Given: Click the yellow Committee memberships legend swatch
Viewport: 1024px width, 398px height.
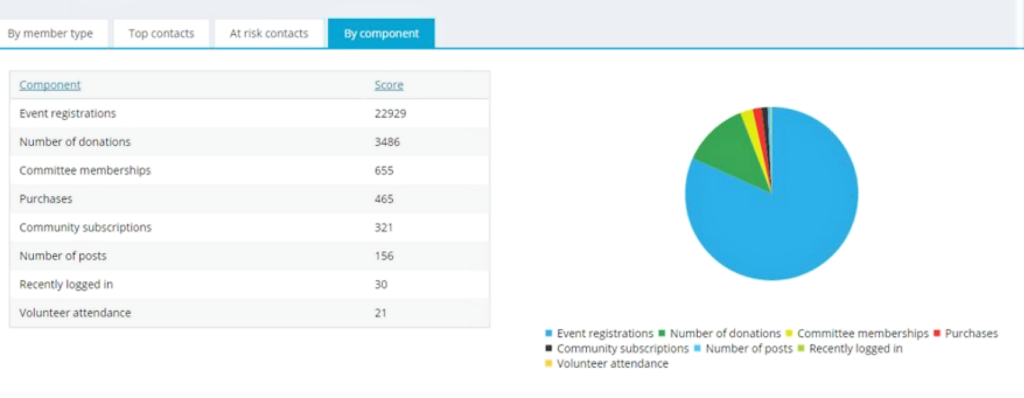Looking at the screenshot, I should [789, 333].
